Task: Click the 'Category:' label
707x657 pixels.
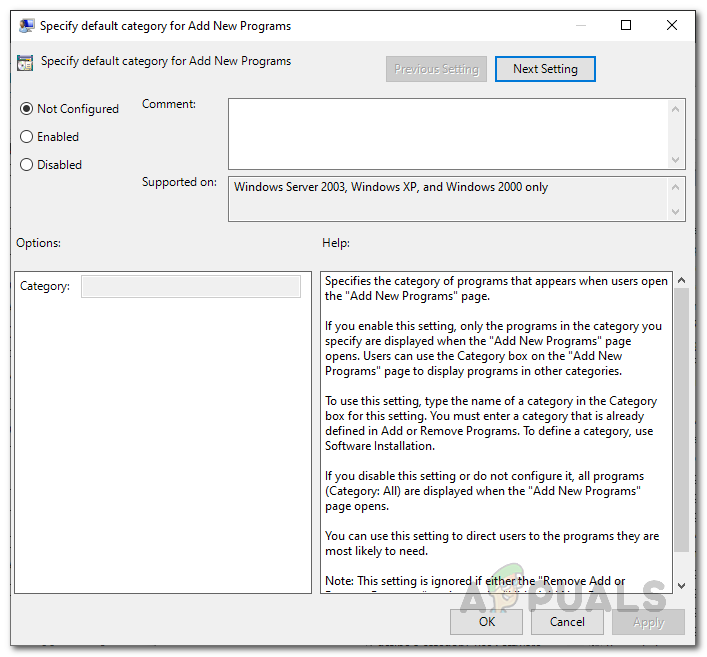Action: point(45,286)
